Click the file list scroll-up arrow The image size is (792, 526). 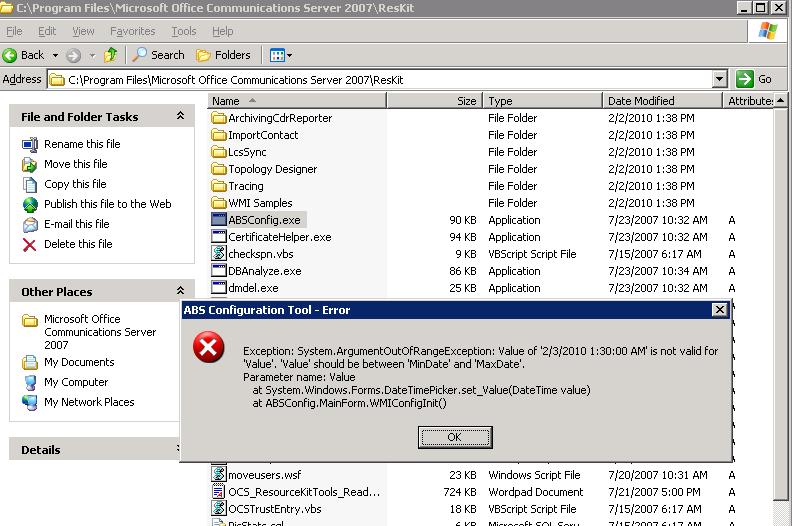[781, 101]
